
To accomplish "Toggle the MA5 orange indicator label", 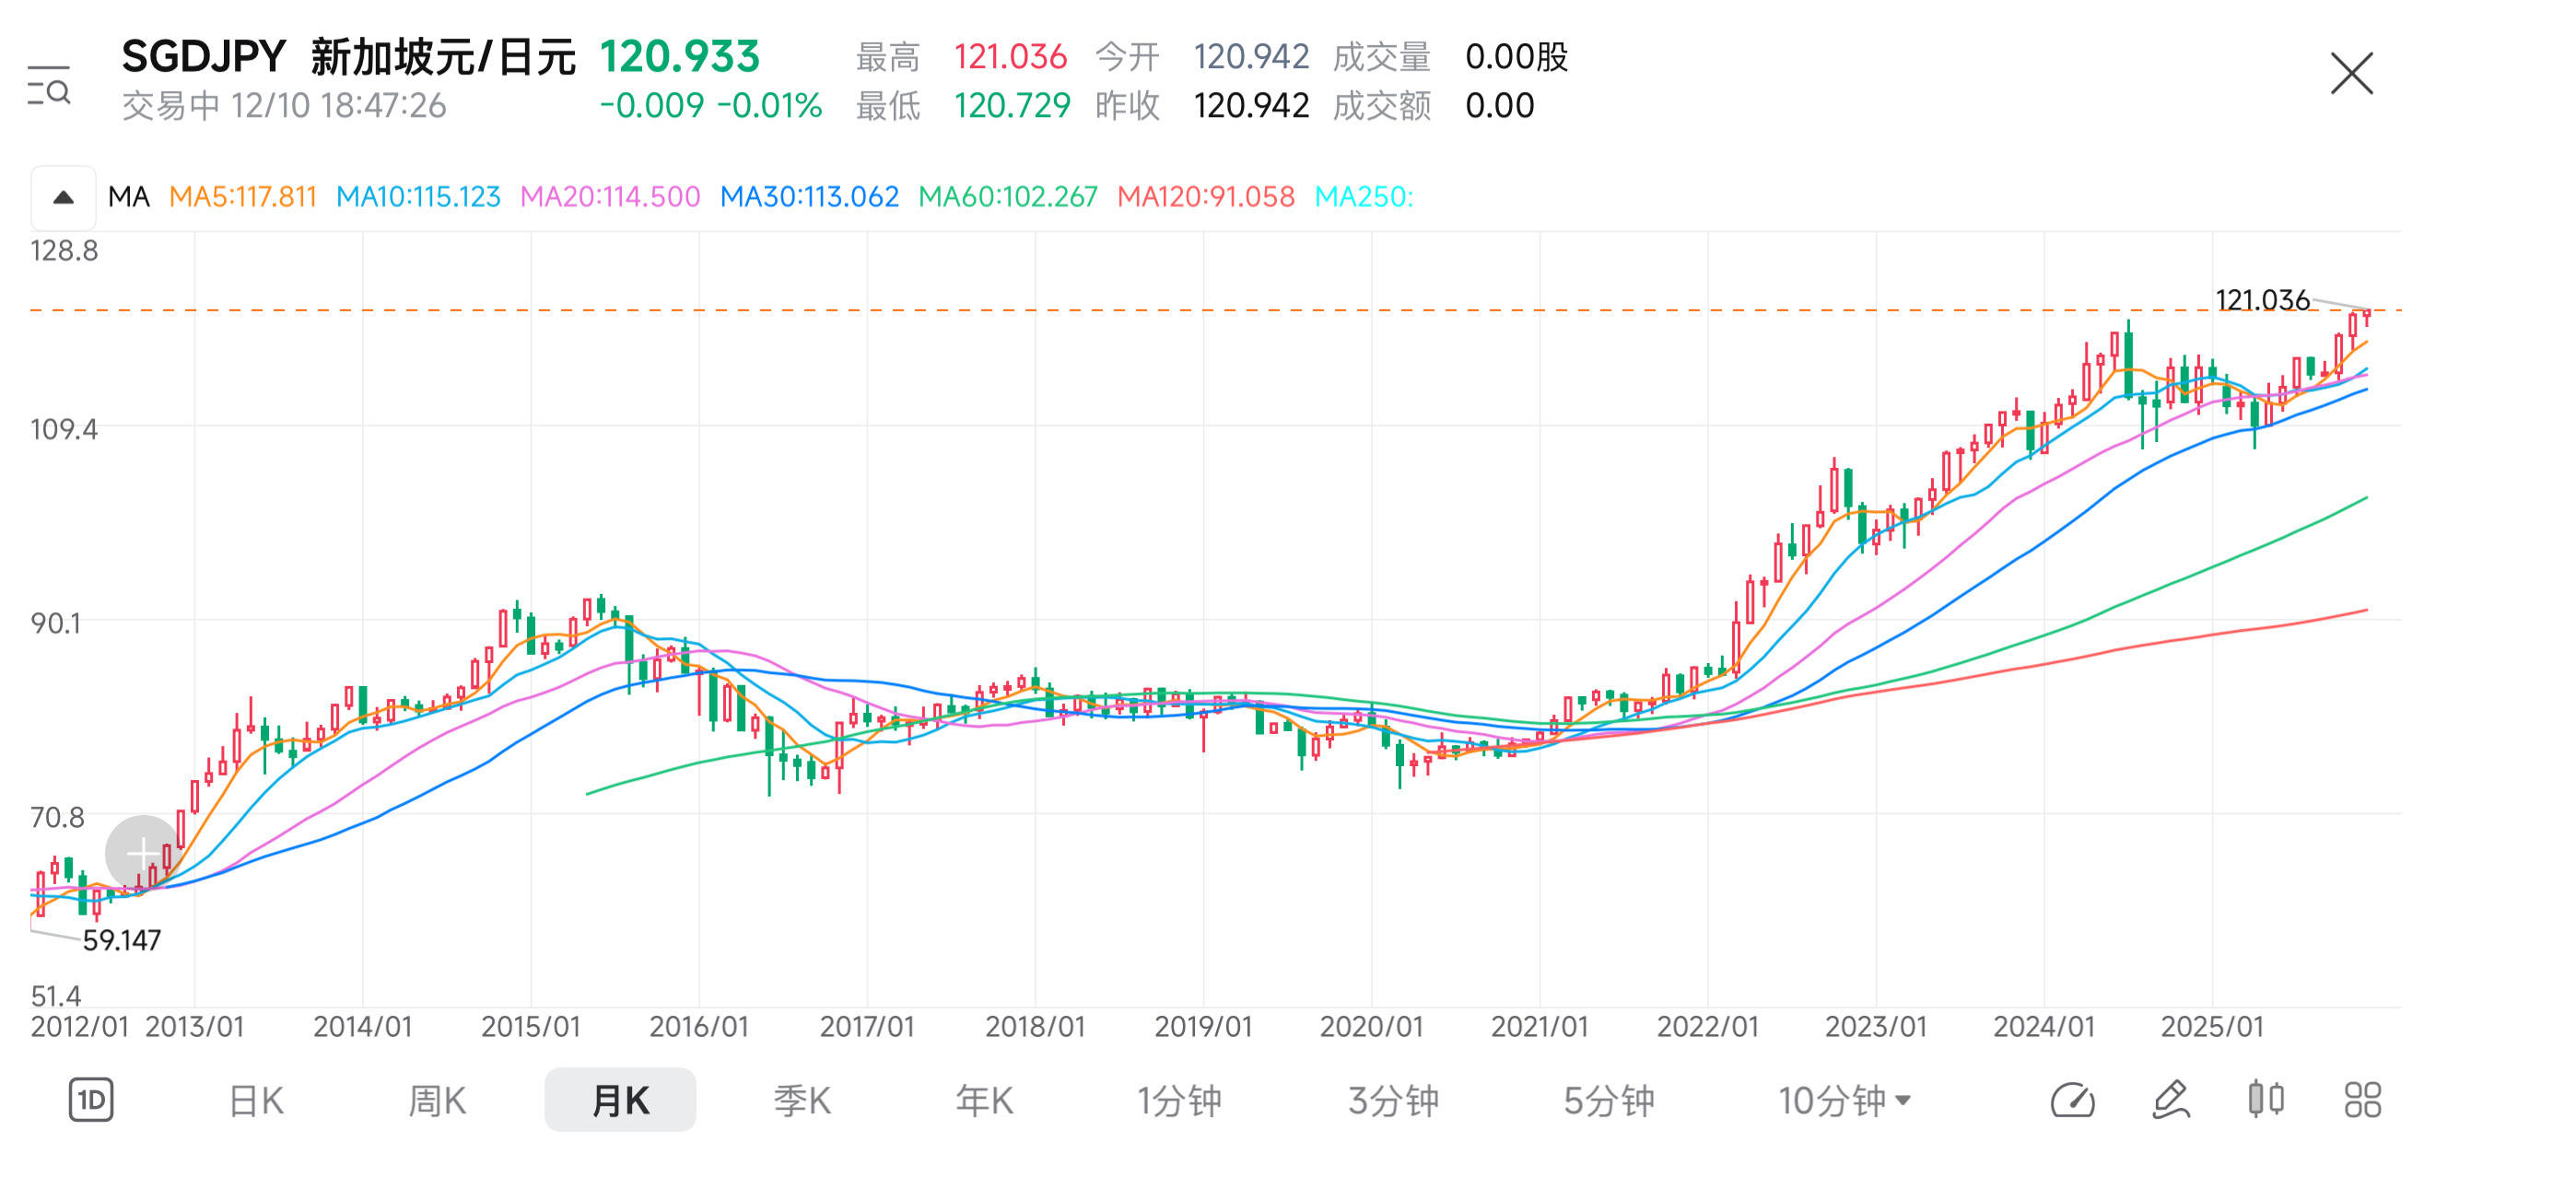I will point(243,197).
